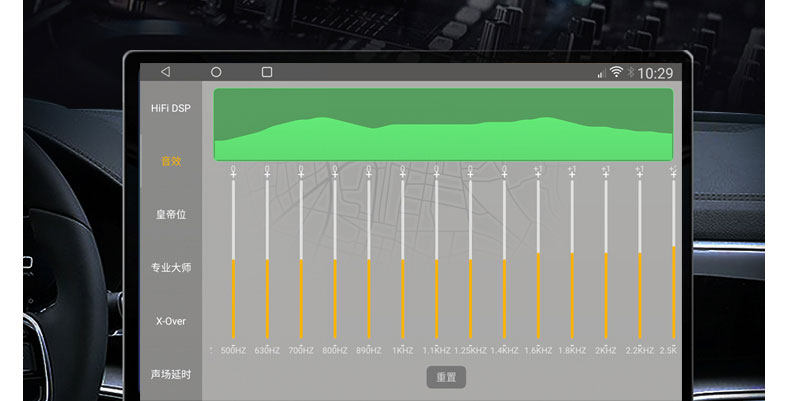
Task: Tap the Wi-Fi status icon
Action: pos(616,72)
